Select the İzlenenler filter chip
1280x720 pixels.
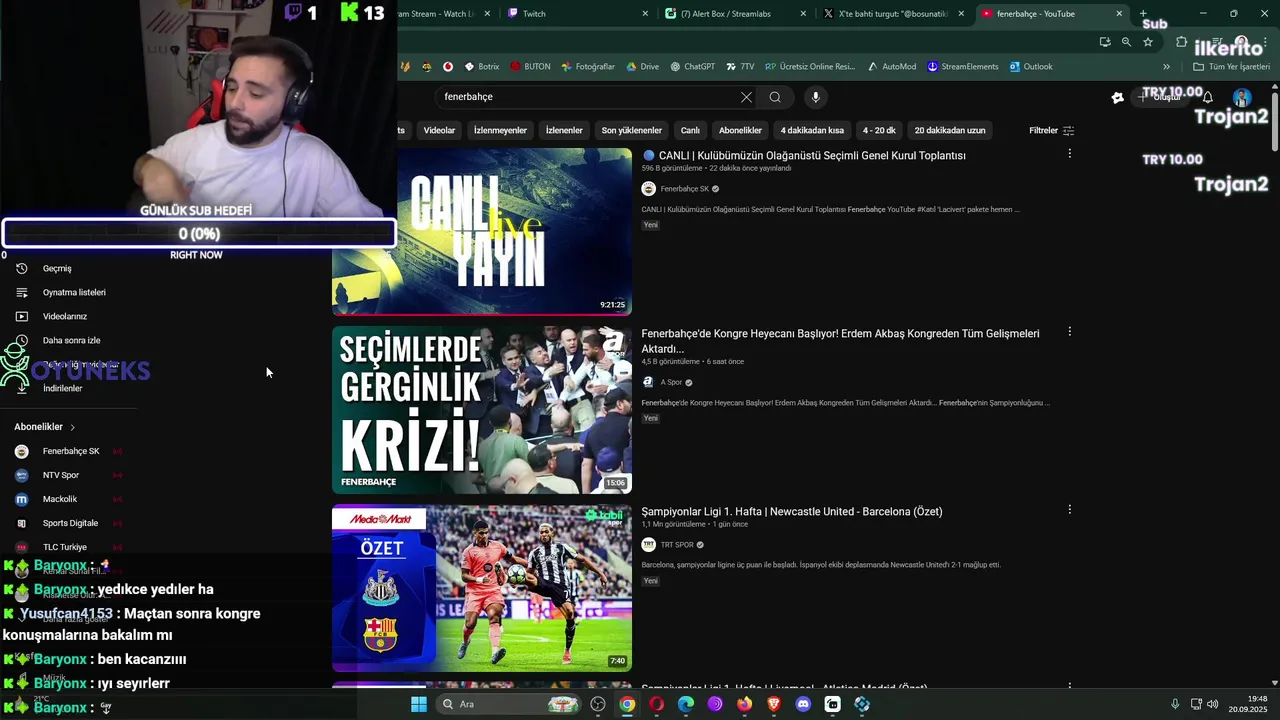click(x=564, y=130)
